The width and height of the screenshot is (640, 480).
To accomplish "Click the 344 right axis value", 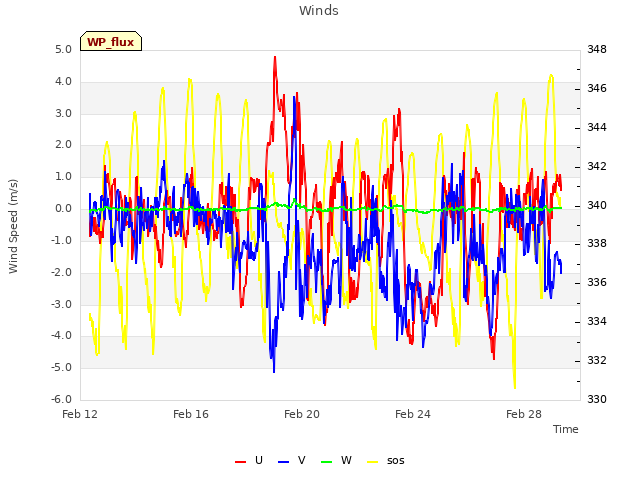I will (597, 128).
